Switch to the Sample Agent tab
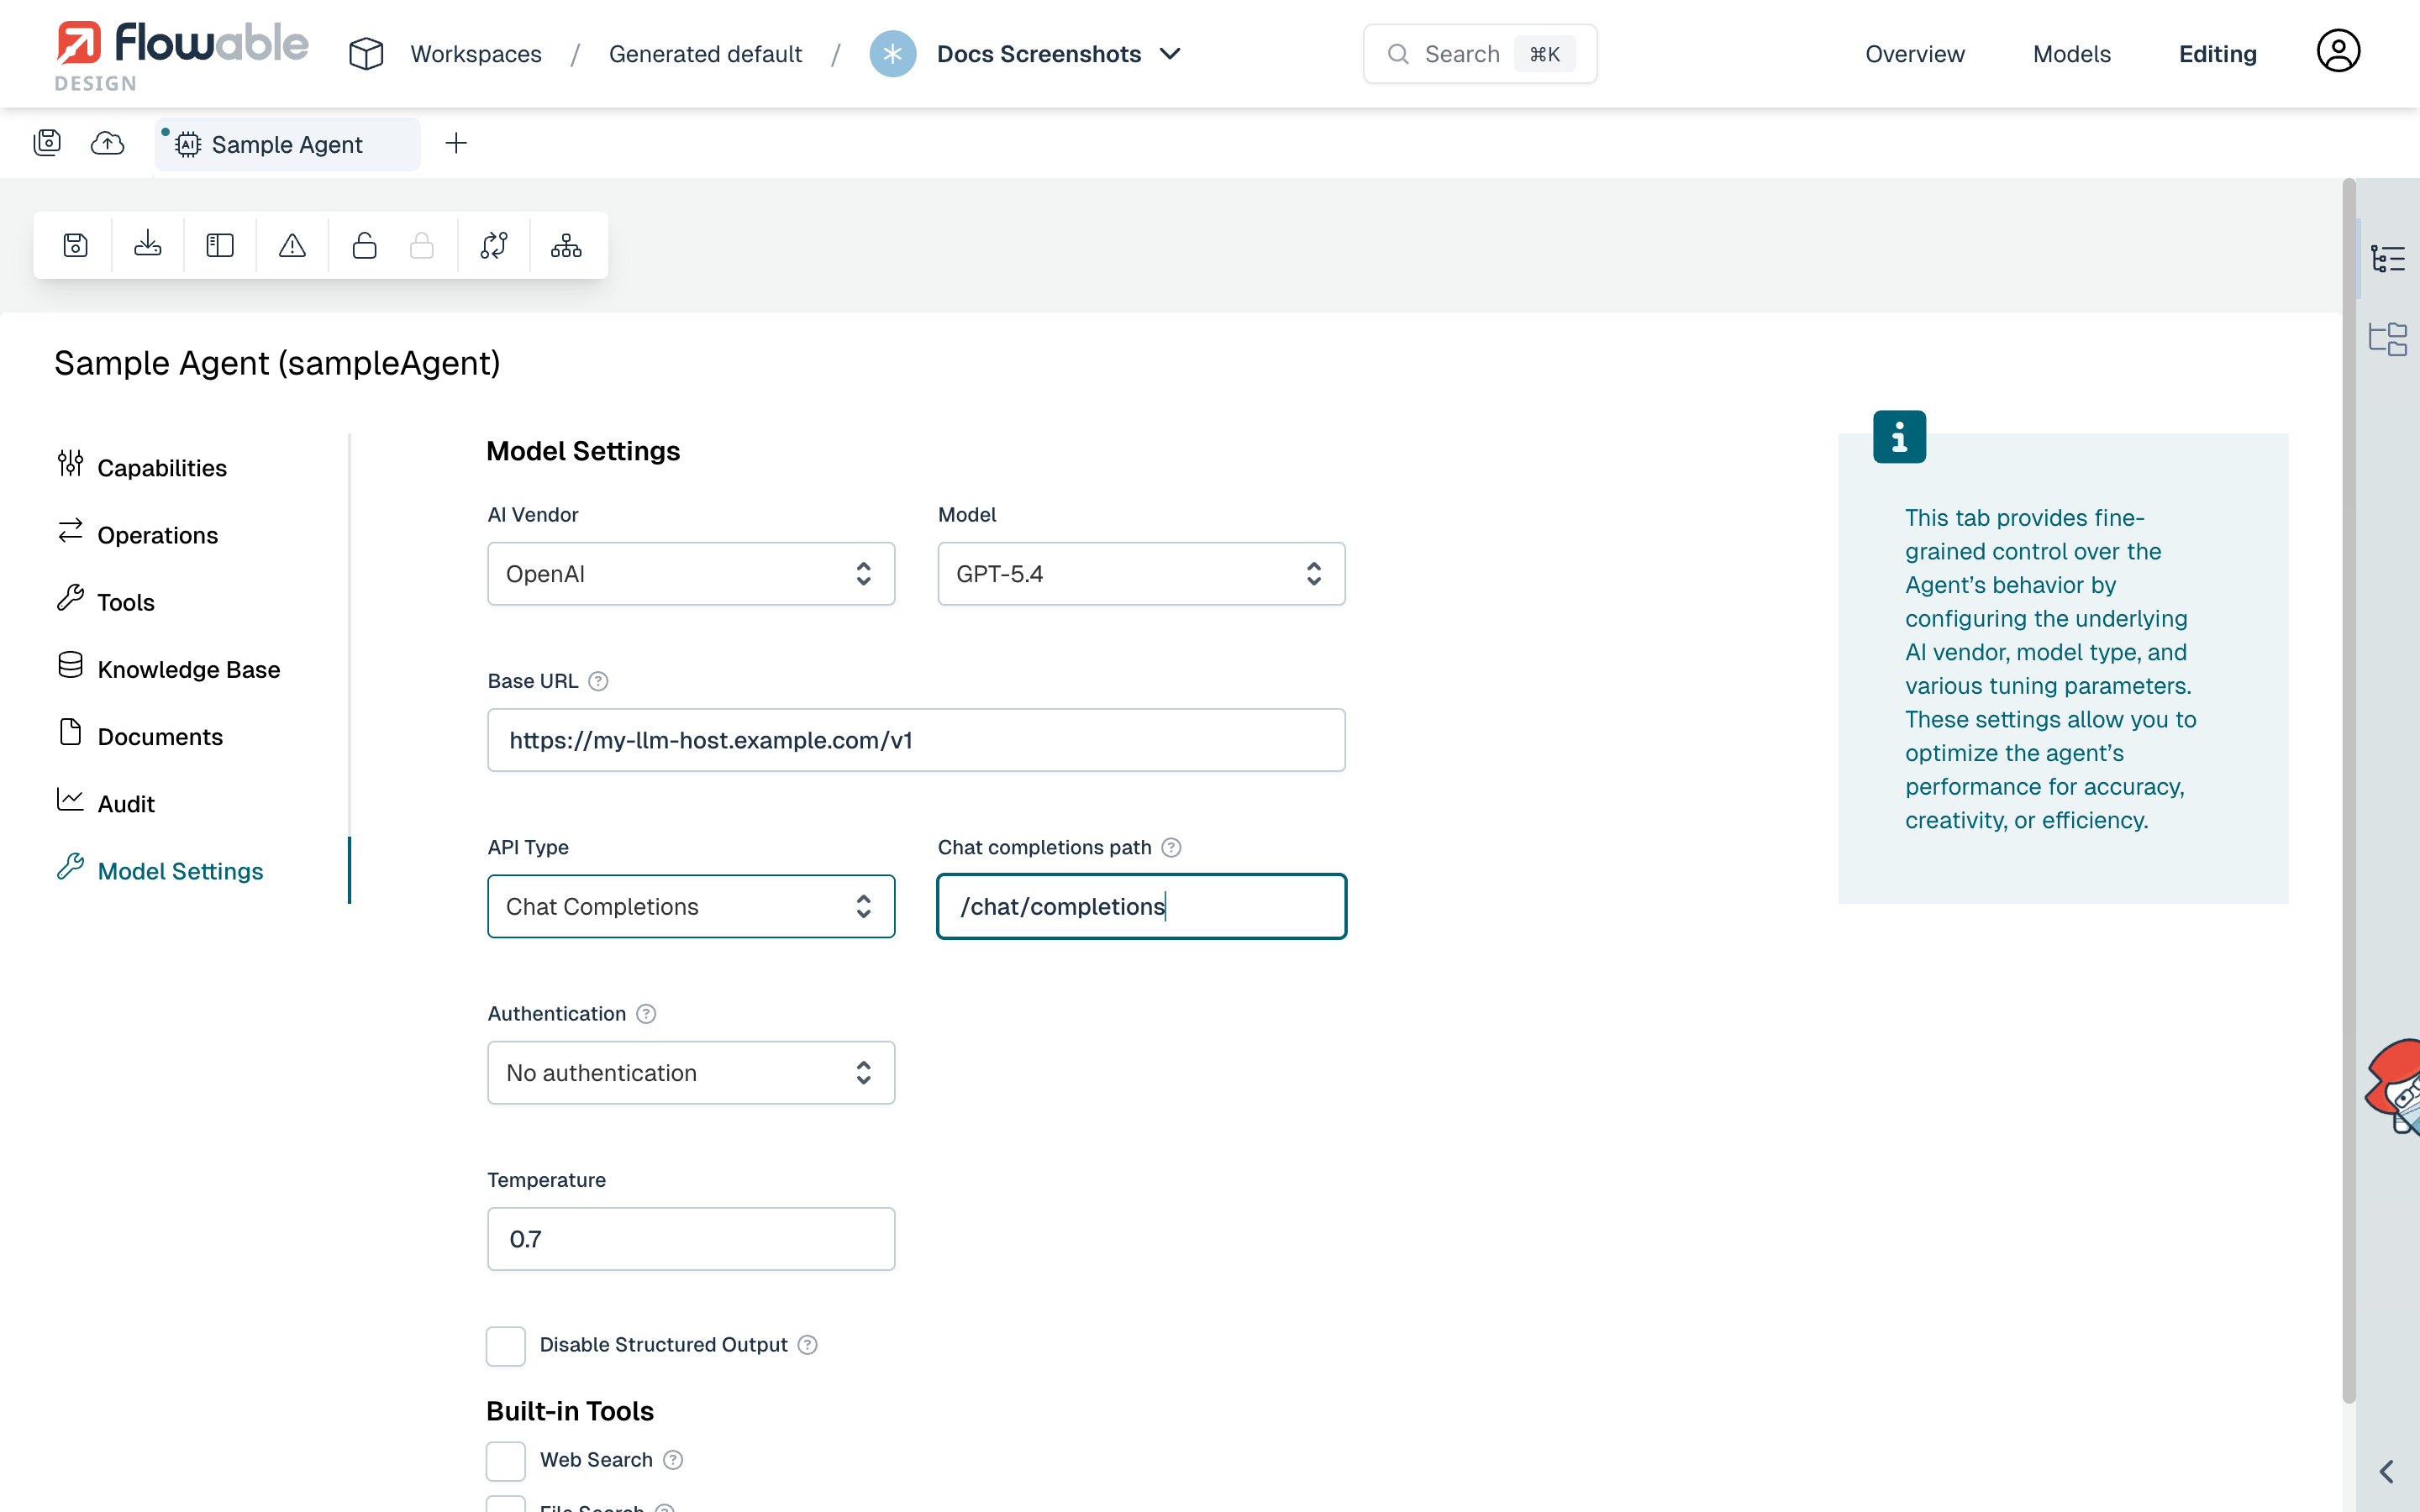This screenshot has height=1512, width=2420. (x=287, y=144)
